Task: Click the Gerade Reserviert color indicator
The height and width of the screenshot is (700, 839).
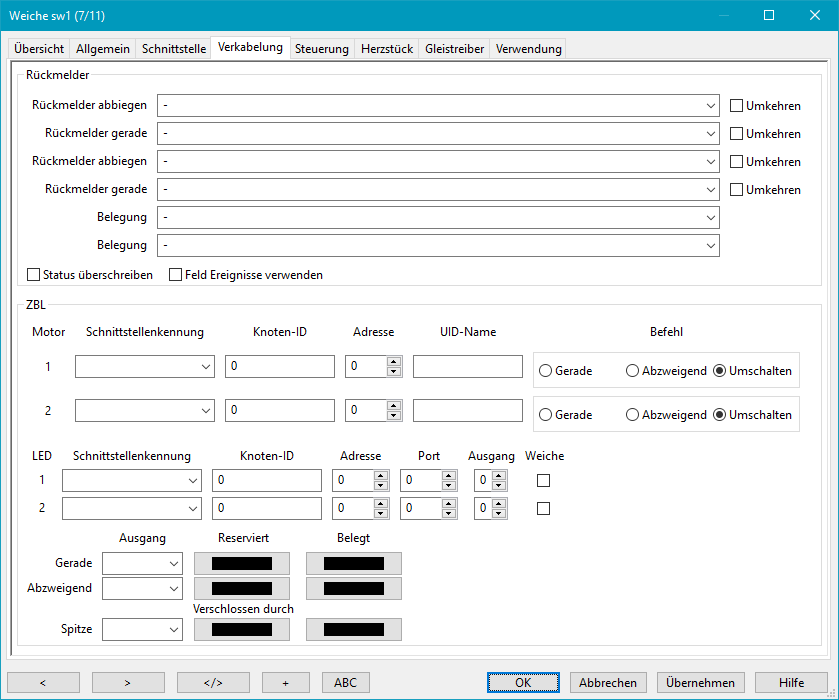Action: click(241, 563)
